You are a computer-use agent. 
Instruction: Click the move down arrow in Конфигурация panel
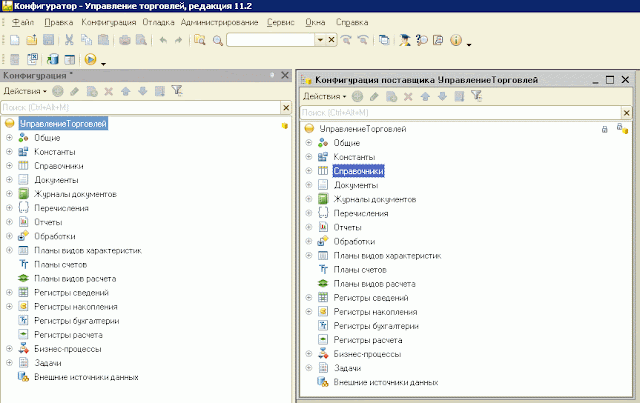(x=142, y=91)
